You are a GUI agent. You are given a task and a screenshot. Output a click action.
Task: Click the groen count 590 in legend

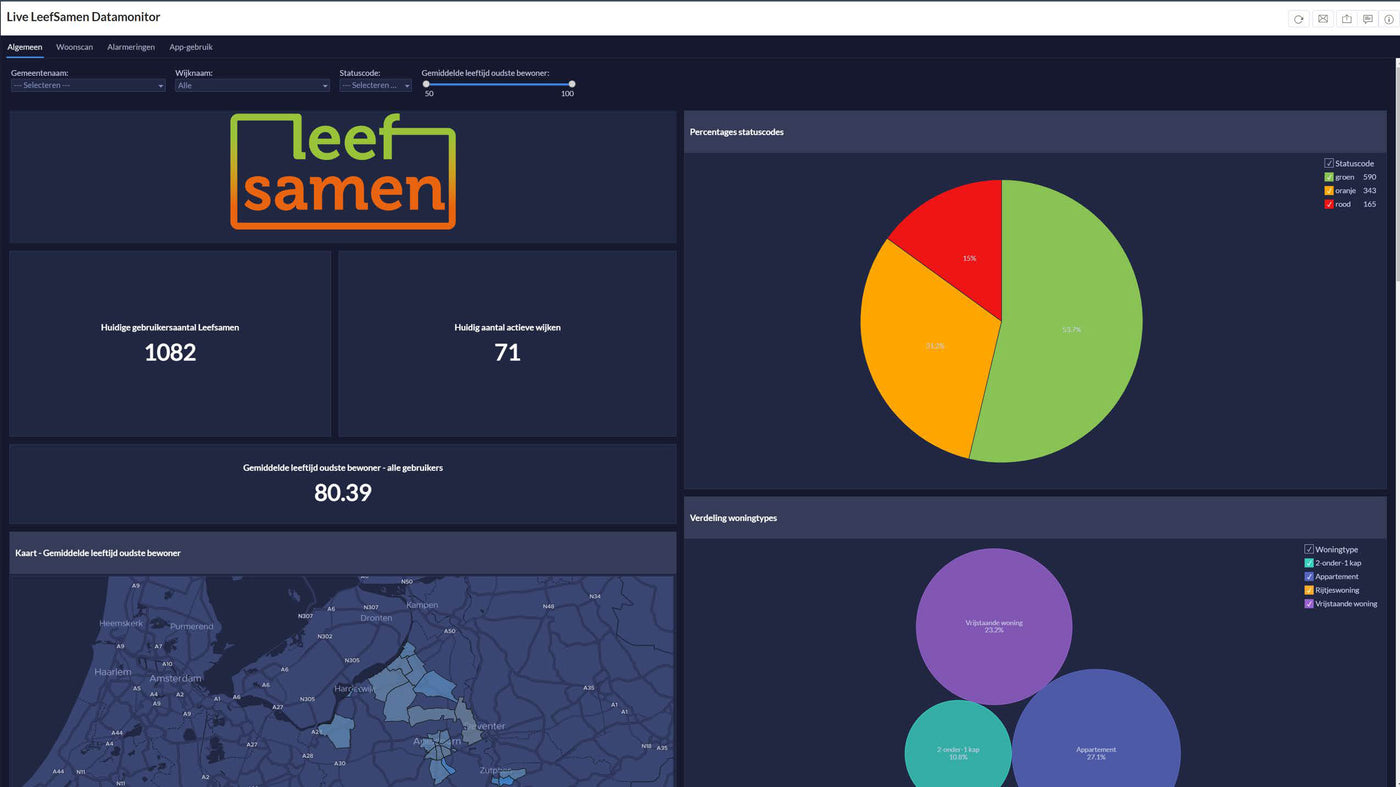[1369, 177]
